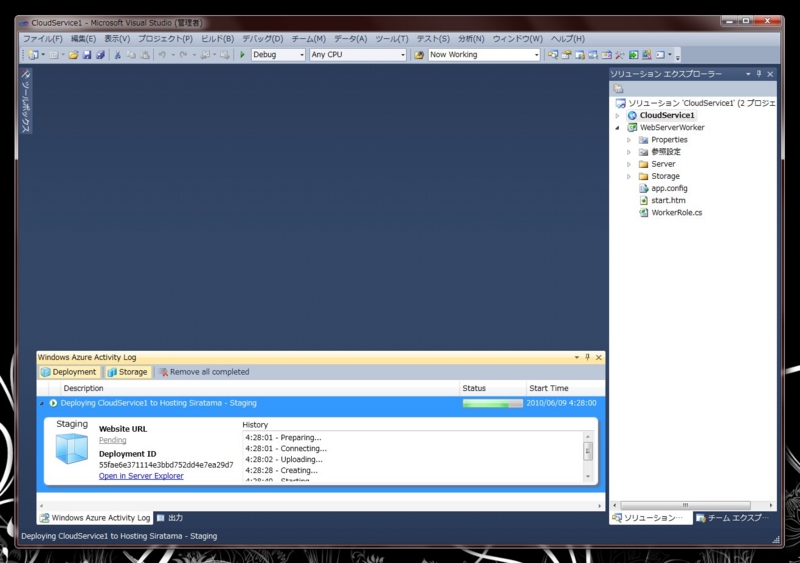Screen dimensions: 800x563
Task: Switch to the チーム エクスプ… tab
Action: click(x=733, y=518)
